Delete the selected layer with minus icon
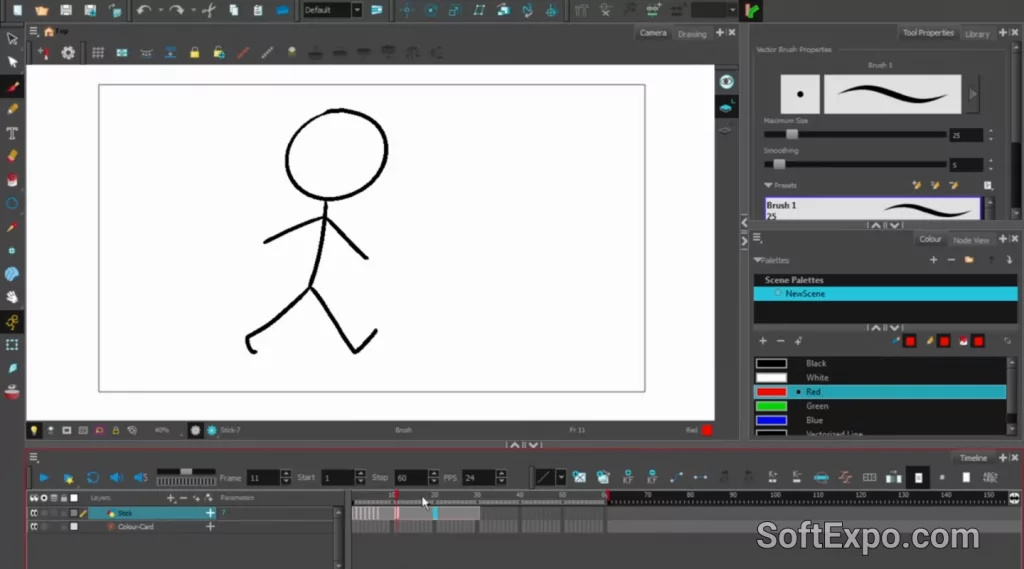This screenshot has height=569, width=1024. pyautogui.click(x=184, y=498)
